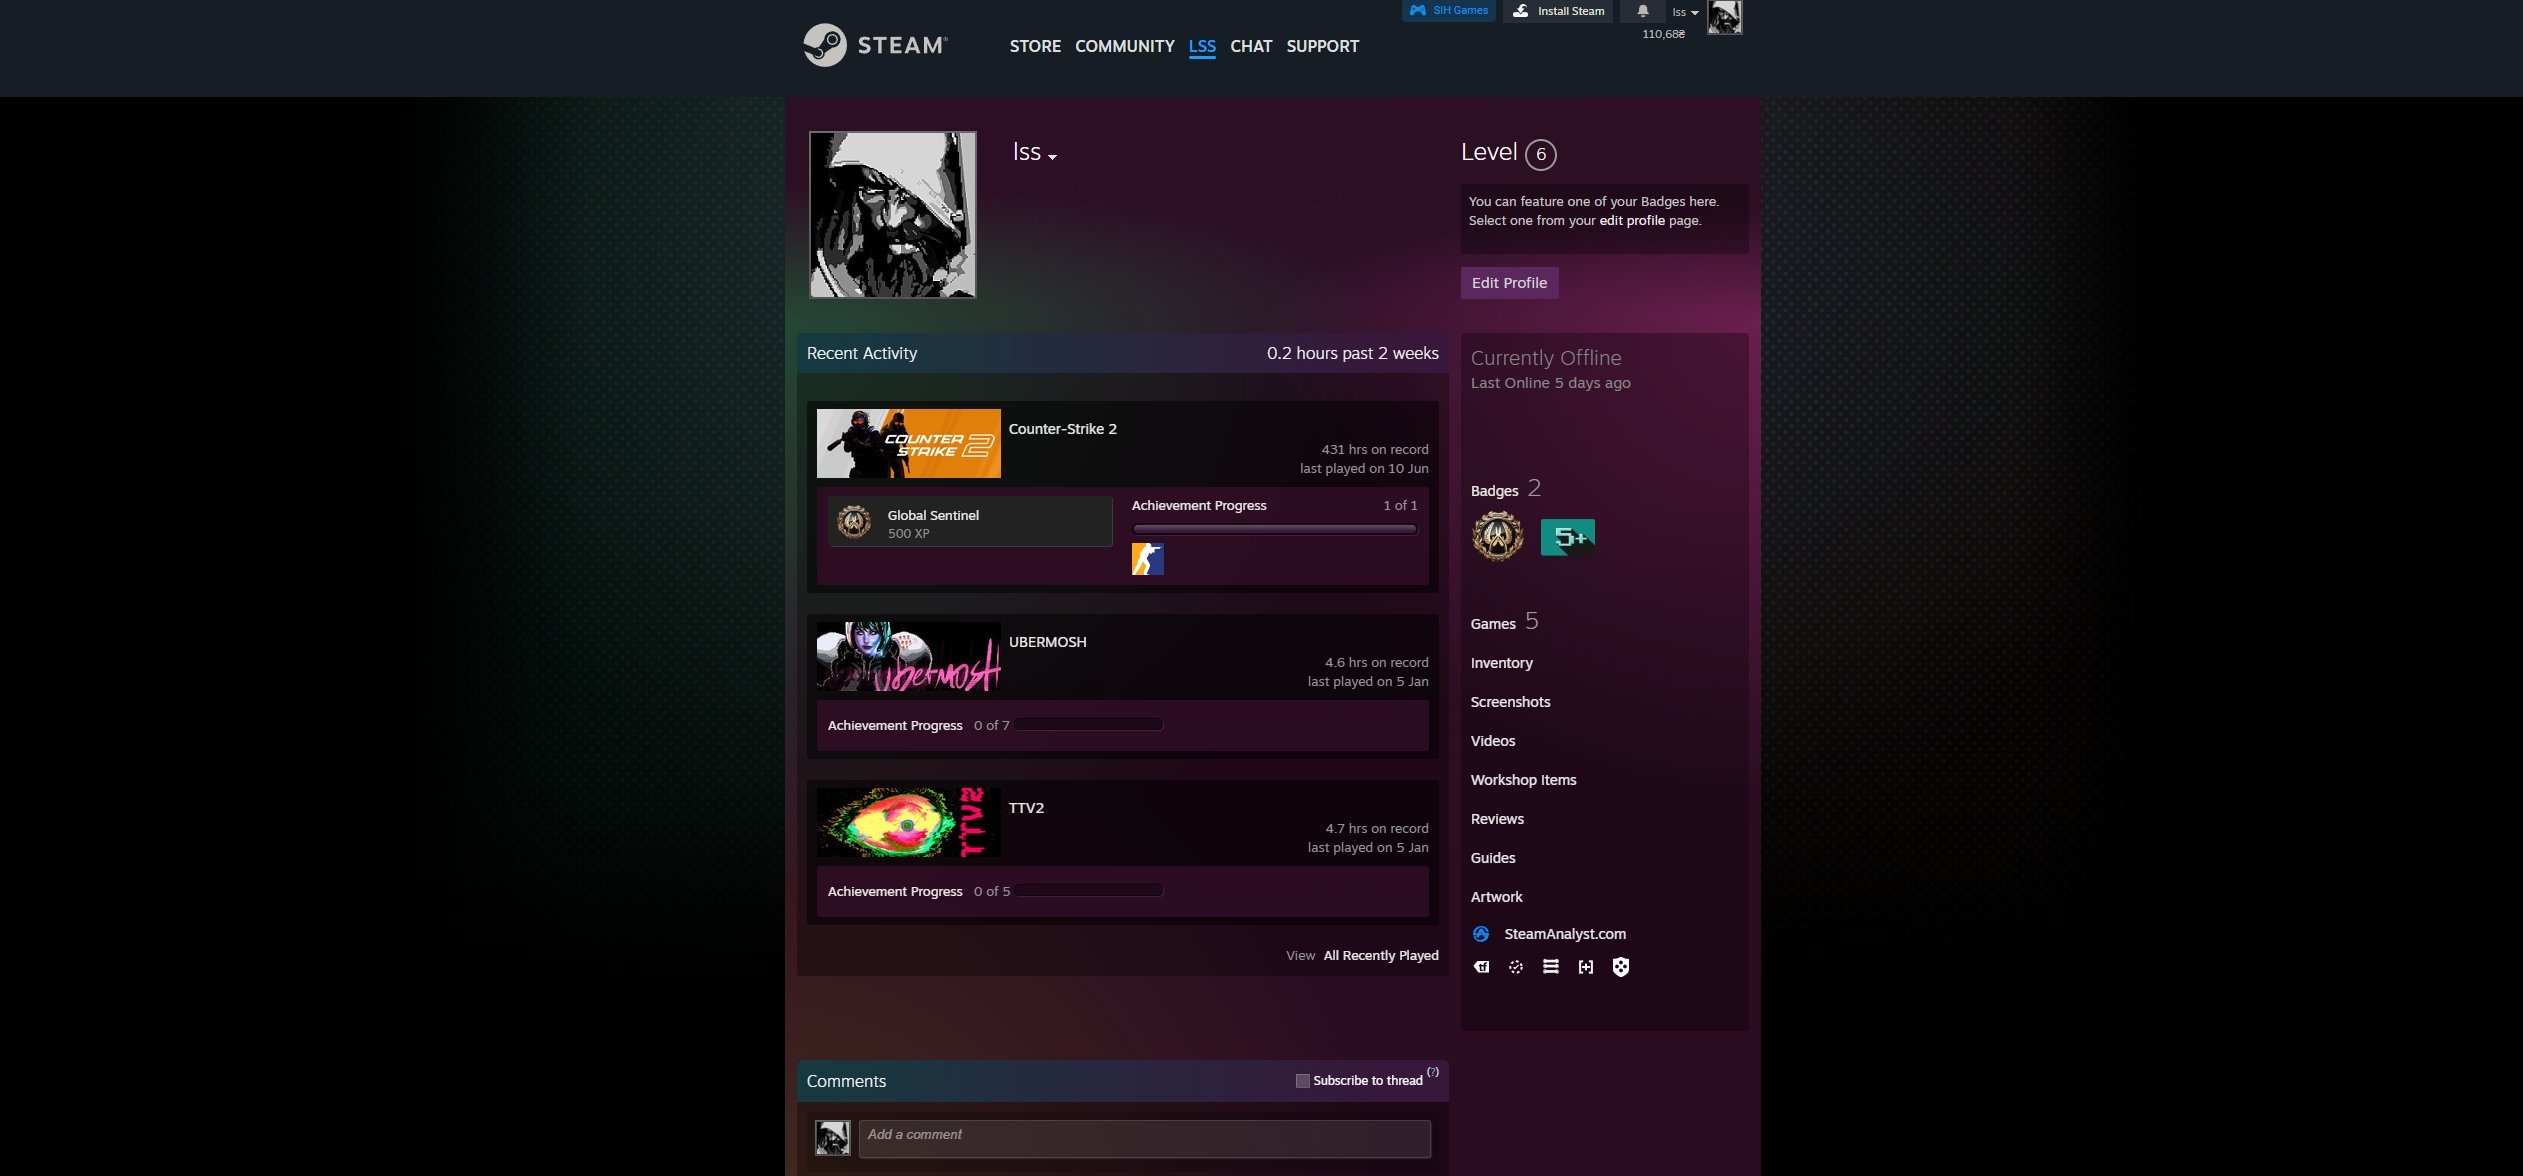Open the Counter-Strike 2 game title link
2523x1176 pixels.
click(x=1062, y=429)
